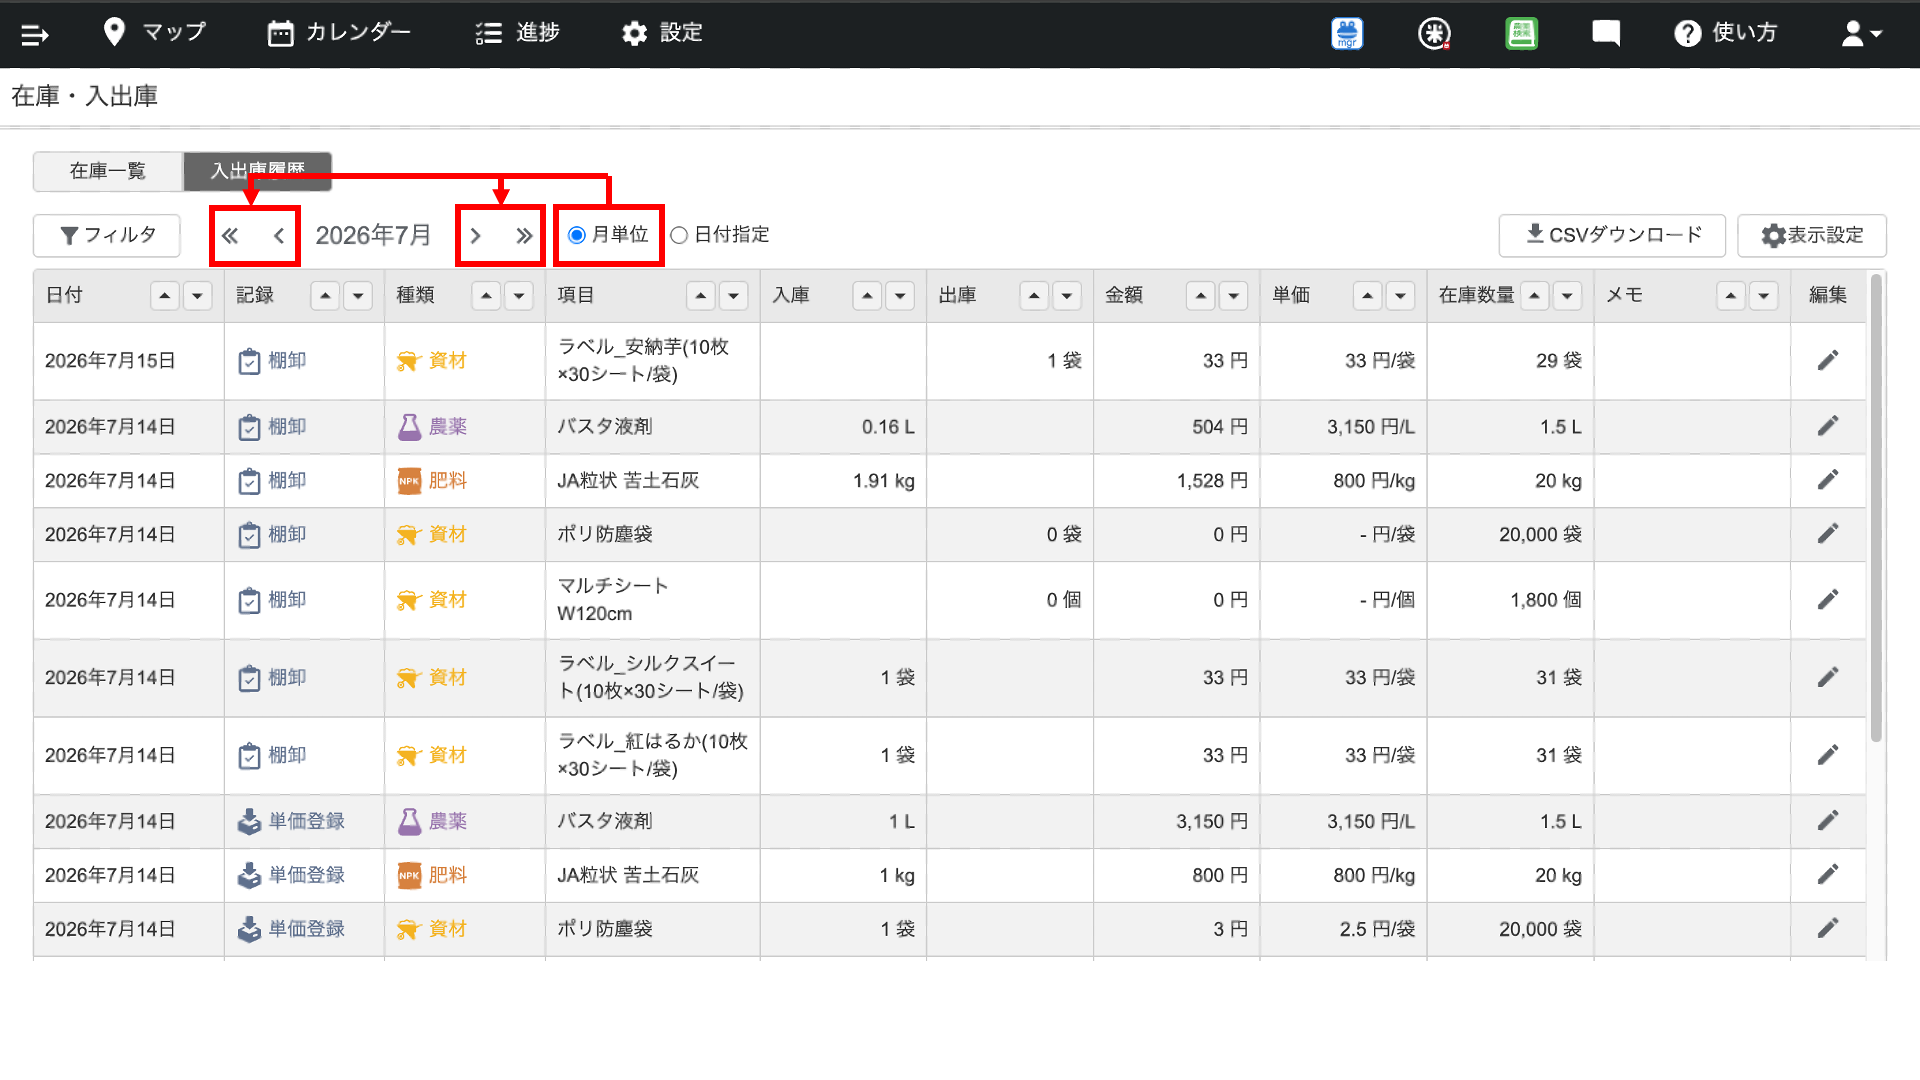
Task: Sort 種類 column descending
Action: point(518,296)
